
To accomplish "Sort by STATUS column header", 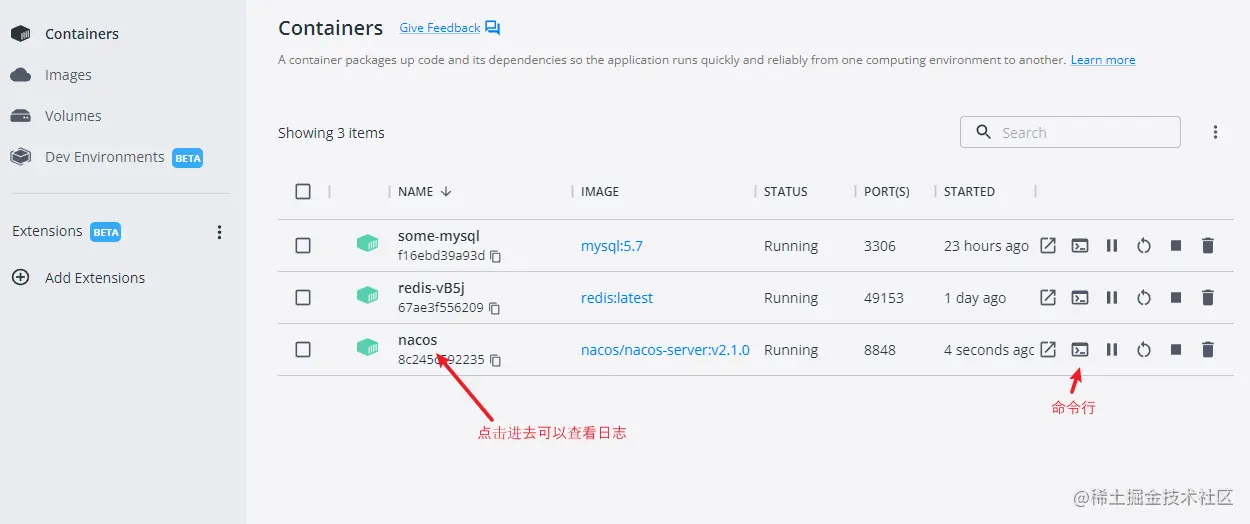I will pyautogui.click(x=785, y=191).
